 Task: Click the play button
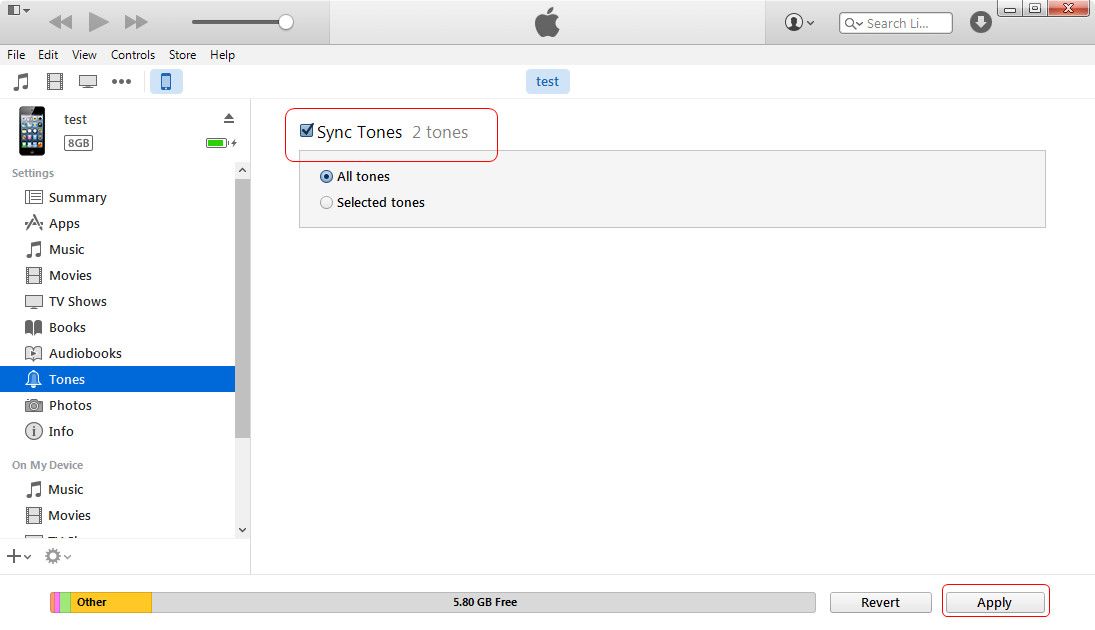tap(98, 22)
